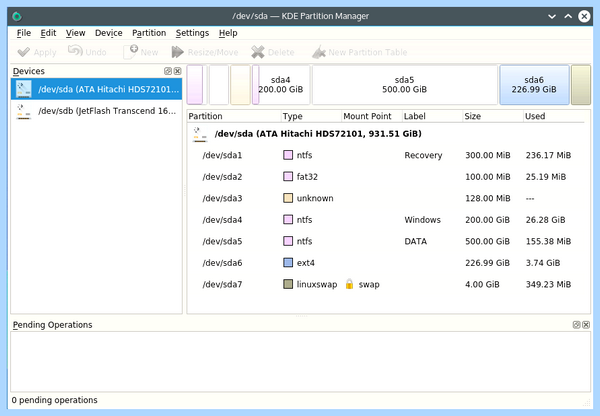Sort by the Label column header
This screenshot has height=416, width=600.
432,116
